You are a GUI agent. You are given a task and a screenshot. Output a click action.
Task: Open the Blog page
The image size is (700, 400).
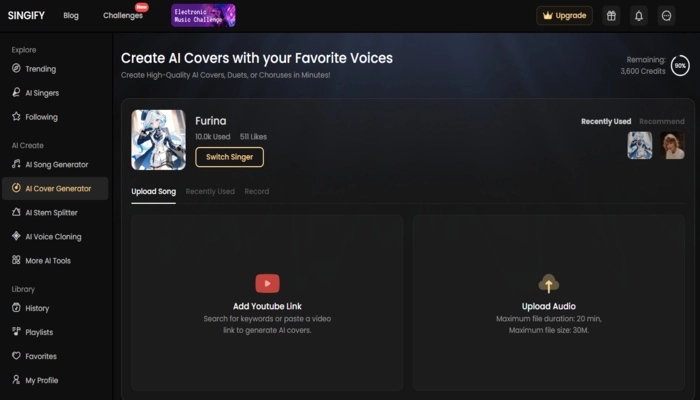pos(71,16)
